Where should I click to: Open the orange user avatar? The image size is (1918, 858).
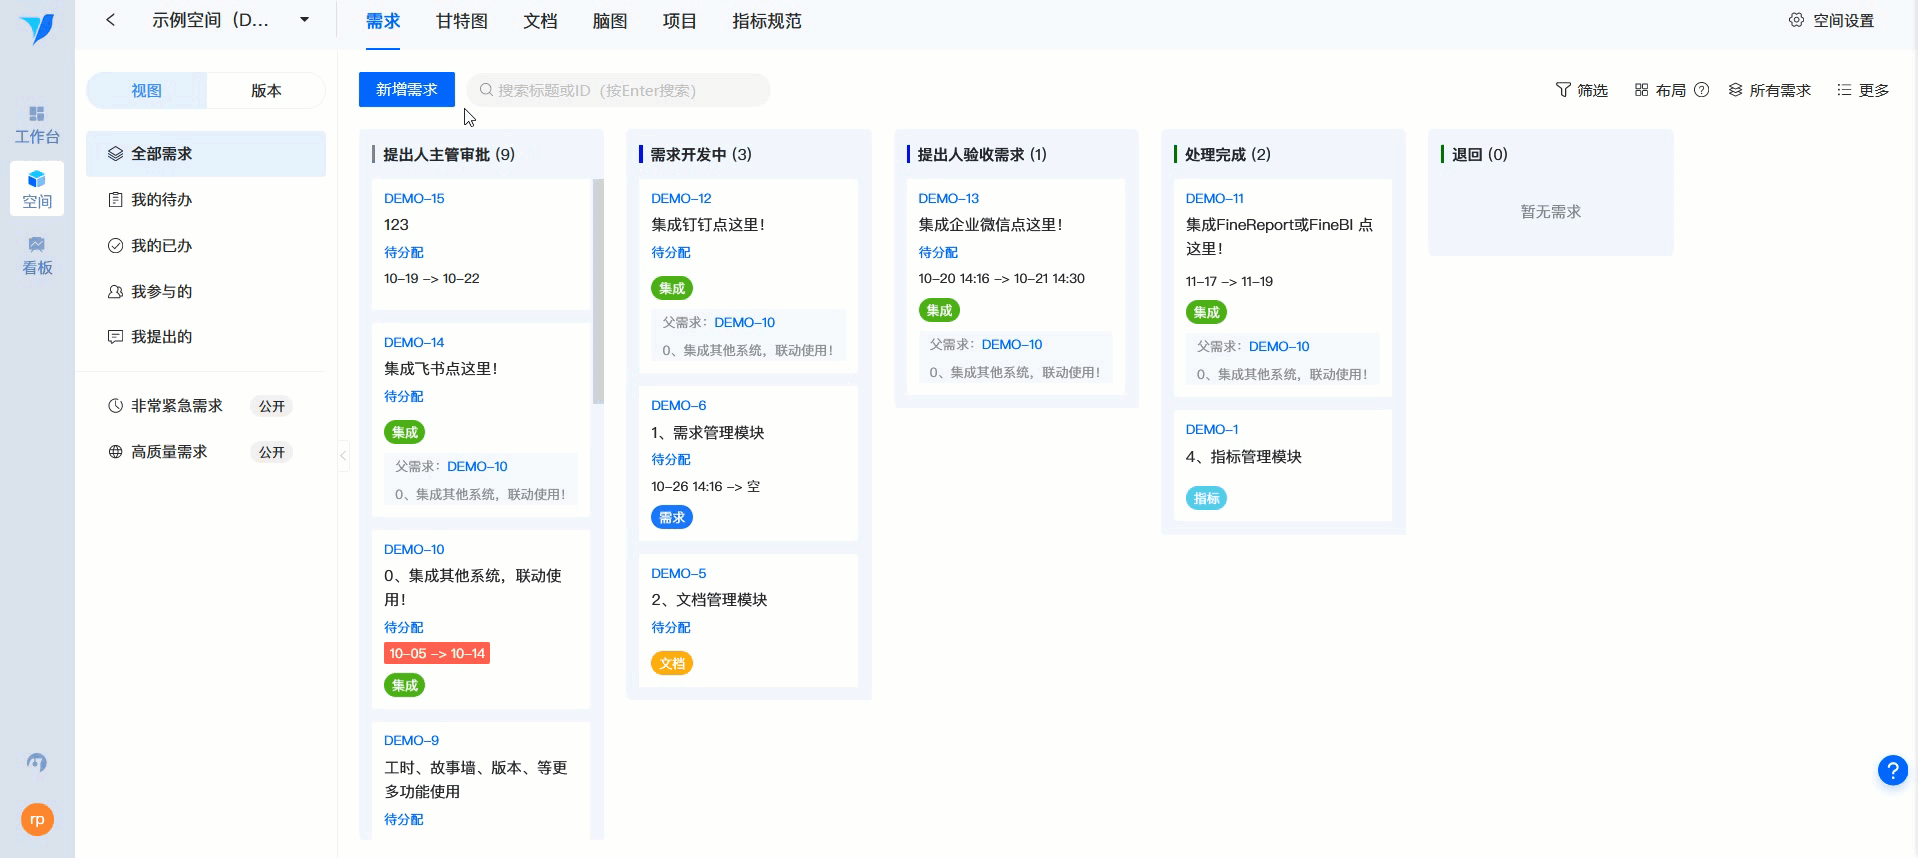[x=37, y=820]
